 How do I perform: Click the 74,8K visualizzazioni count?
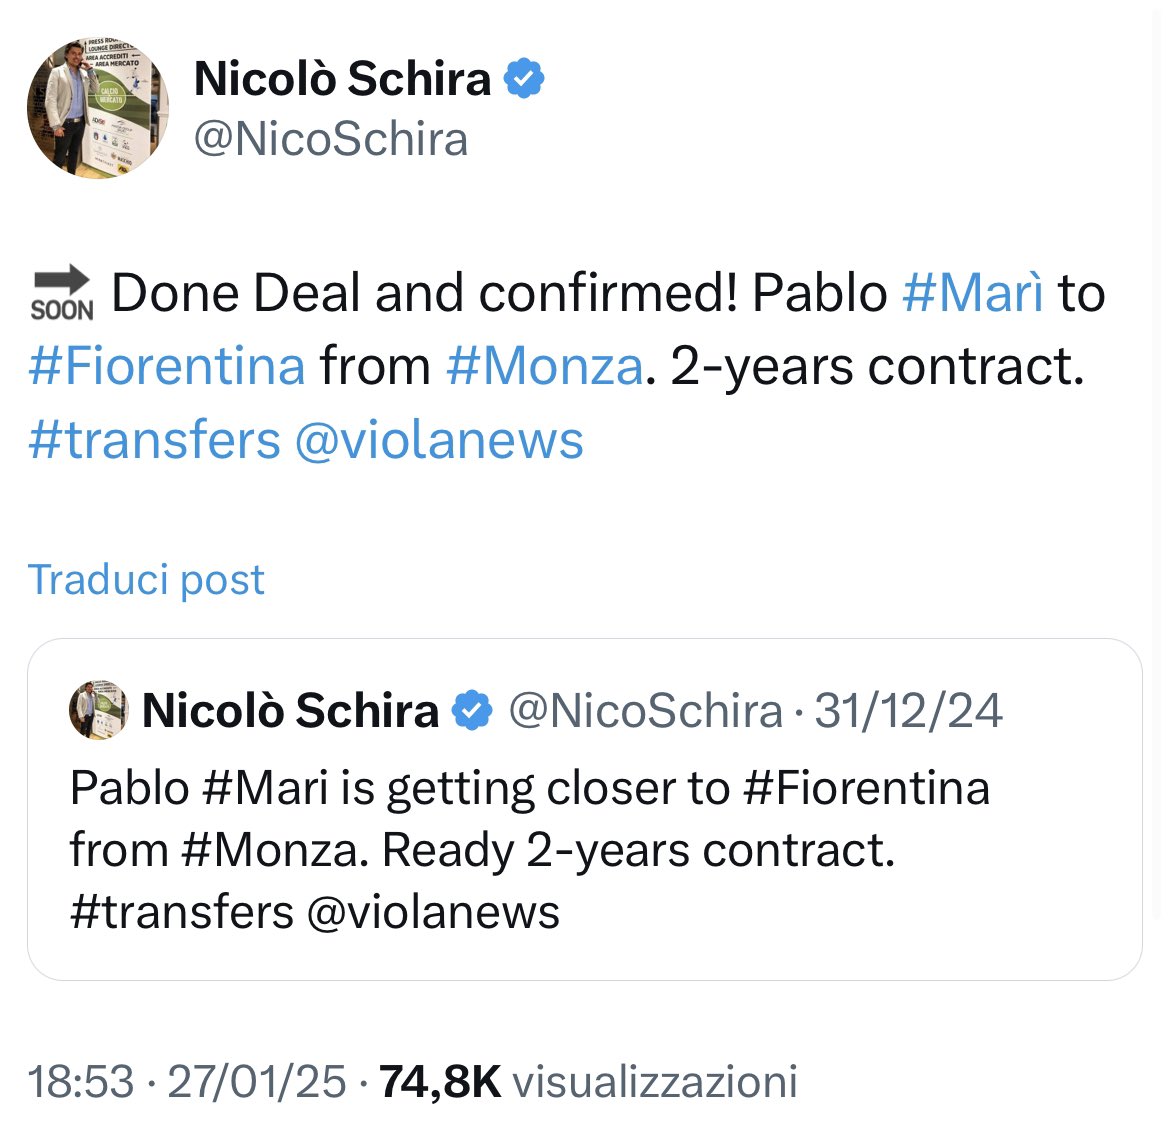point(589,1081)
